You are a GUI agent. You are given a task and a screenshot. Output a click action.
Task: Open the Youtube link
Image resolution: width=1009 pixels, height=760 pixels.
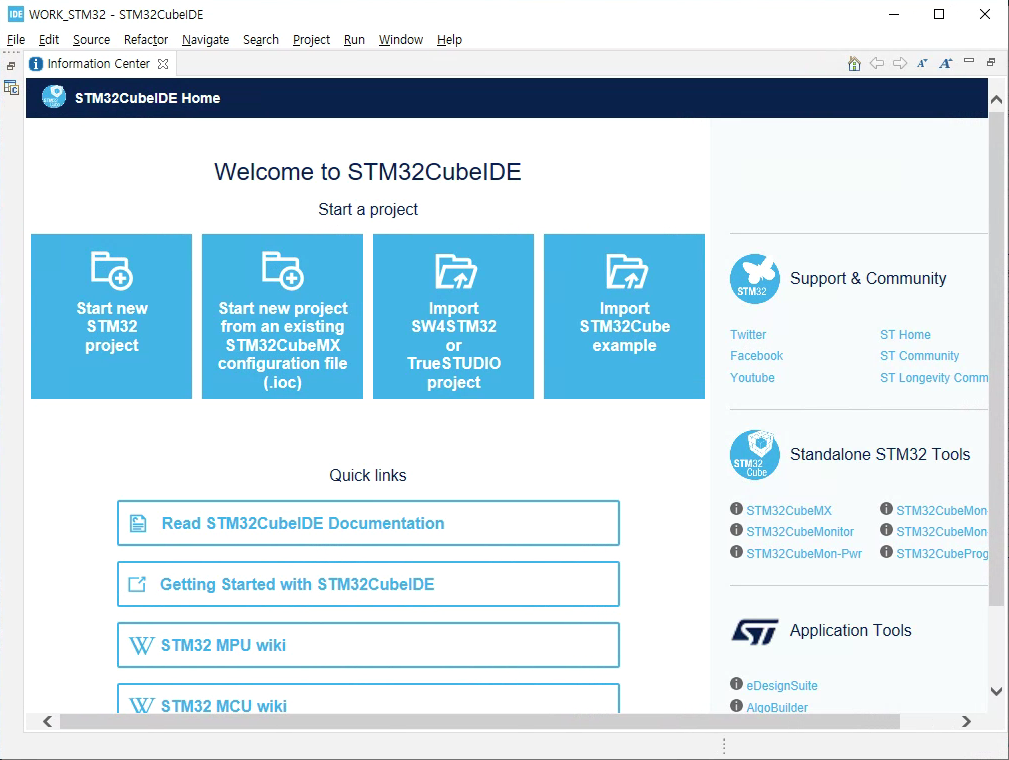pyautogui.click(x=752, y=378)
